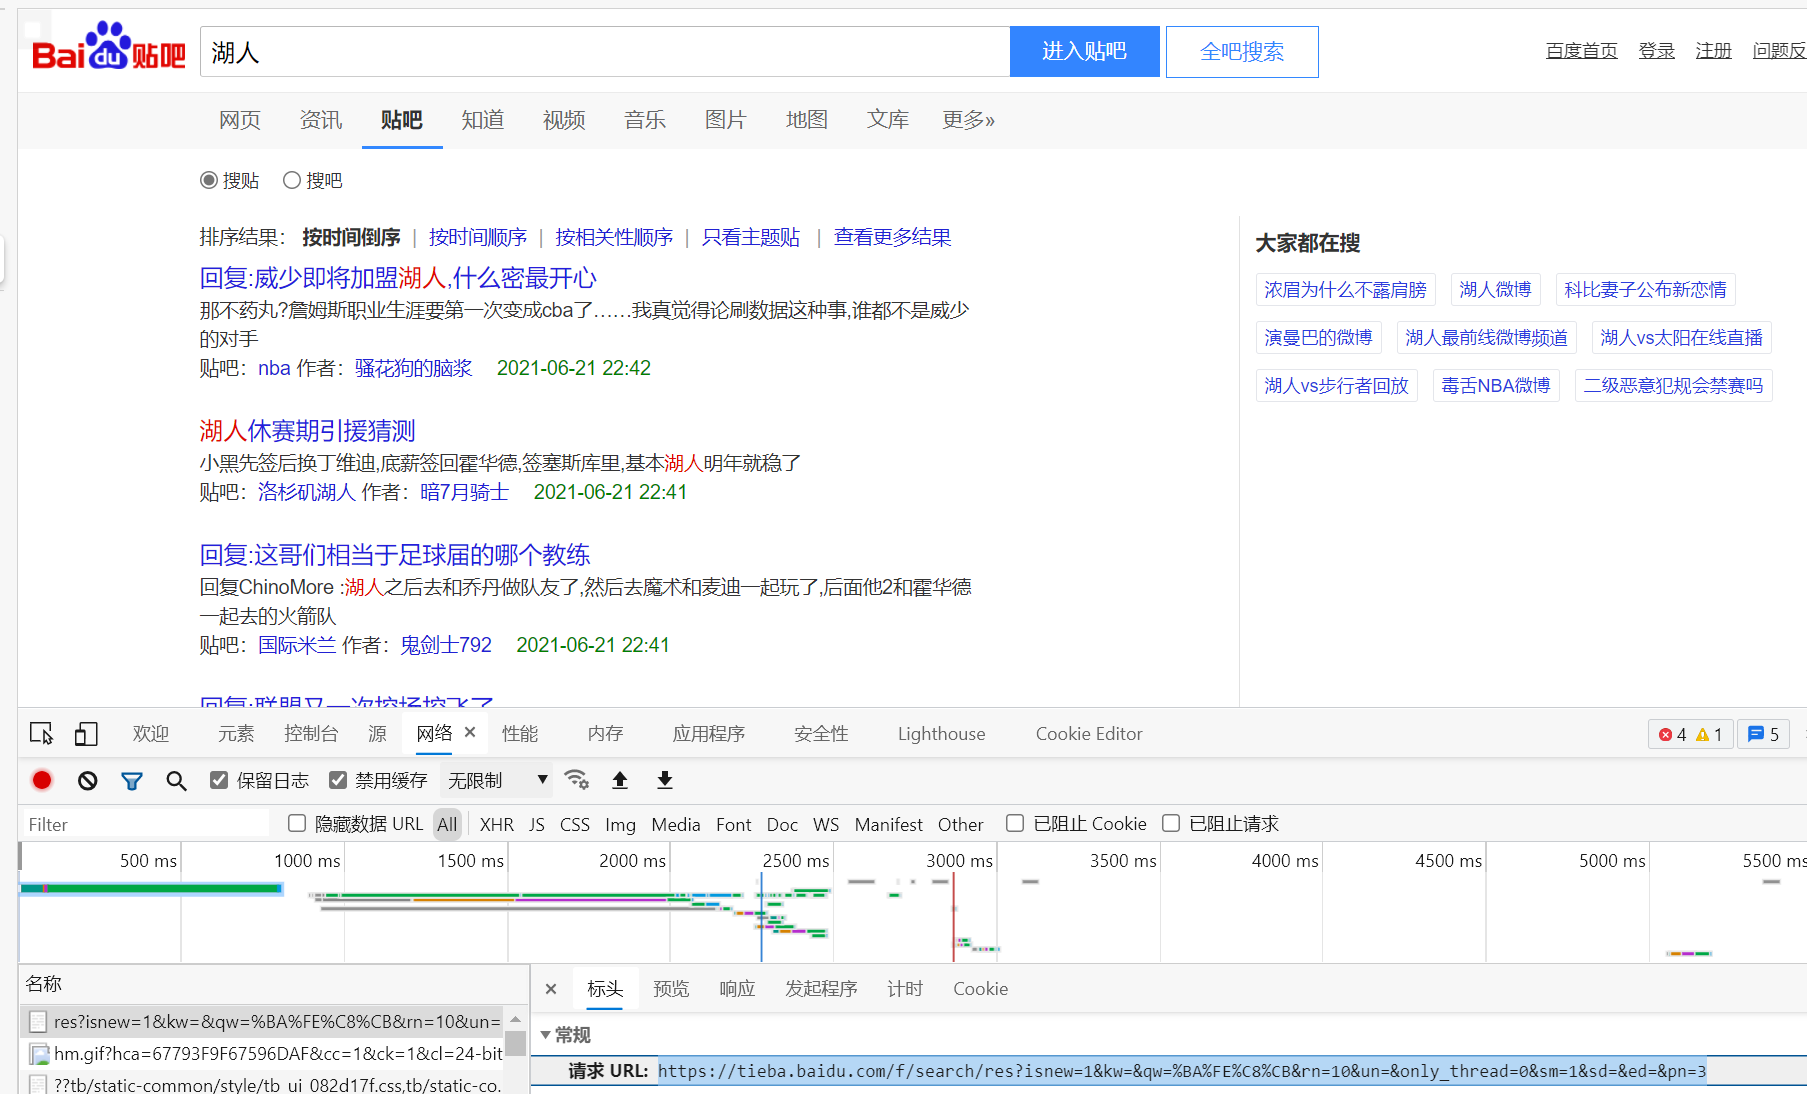
Task: Sort results by 按相关性顺序
Action: tap(614, 237)
